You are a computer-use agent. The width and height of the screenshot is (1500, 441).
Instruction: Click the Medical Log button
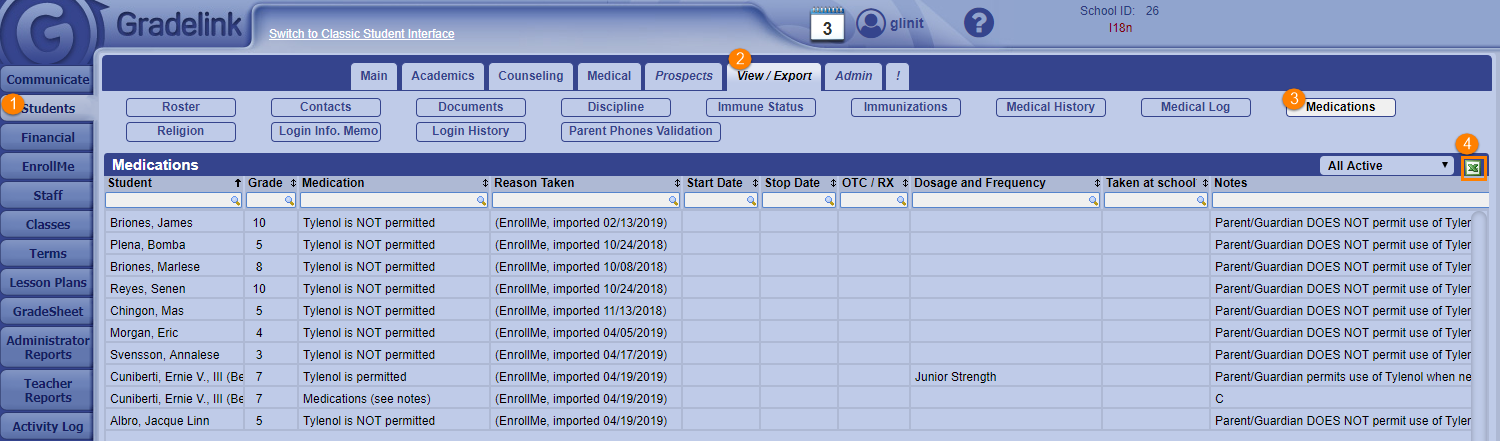click(x=1195, y=107)
